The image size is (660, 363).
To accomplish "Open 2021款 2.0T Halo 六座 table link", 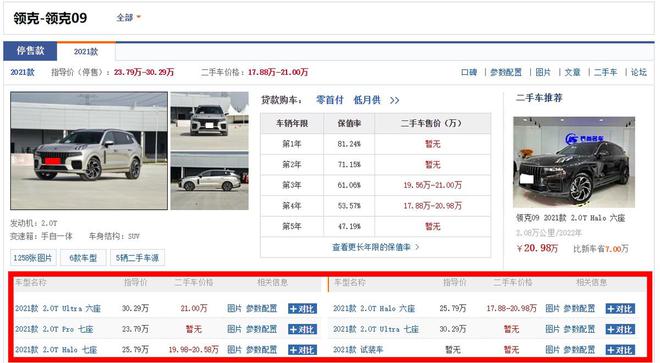I will click(x=374, y=309).
